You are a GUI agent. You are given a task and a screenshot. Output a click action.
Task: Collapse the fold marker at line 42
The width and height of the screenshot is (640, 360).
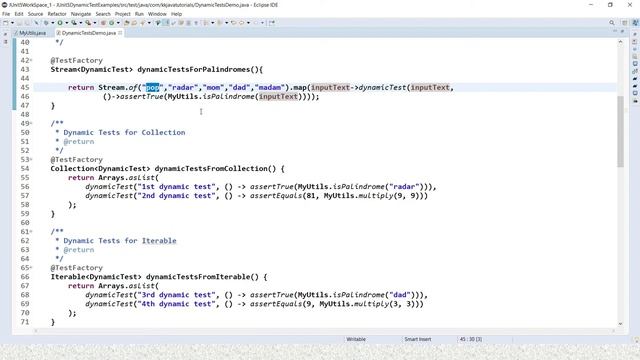31,60
